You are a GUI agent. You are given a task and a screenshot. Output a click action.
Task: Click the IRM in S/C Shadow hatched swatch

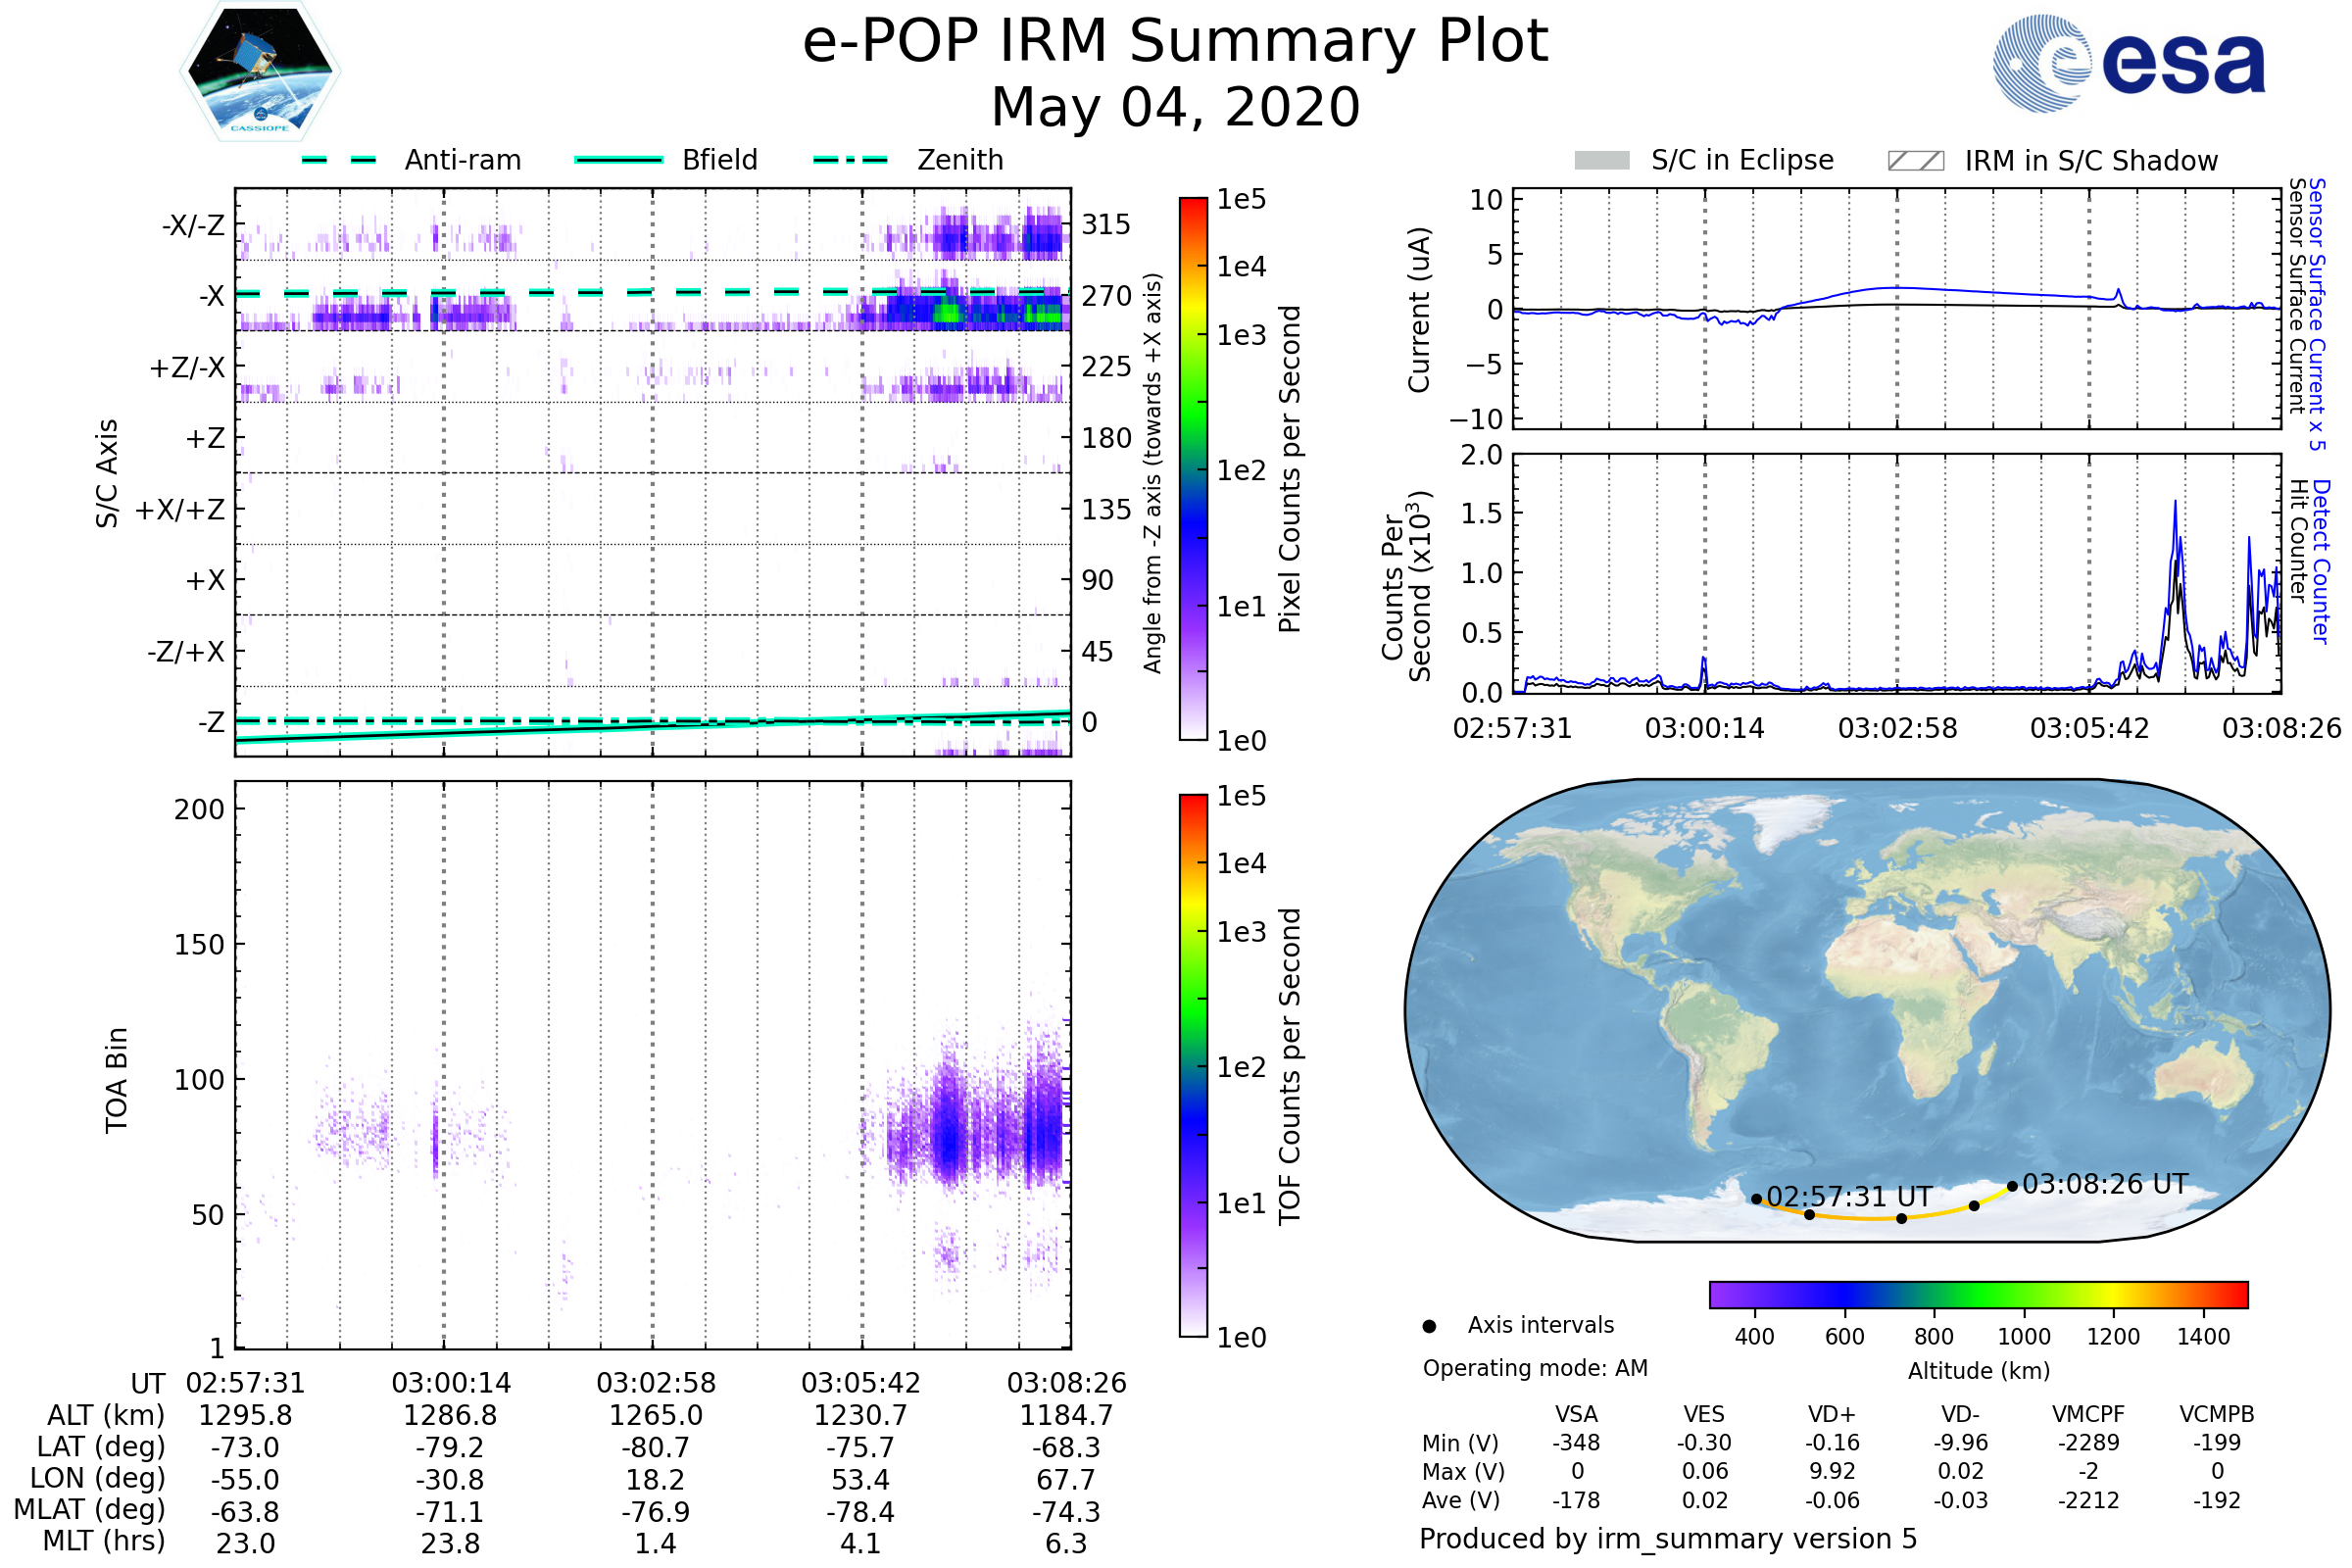[x=1915, y=161]
